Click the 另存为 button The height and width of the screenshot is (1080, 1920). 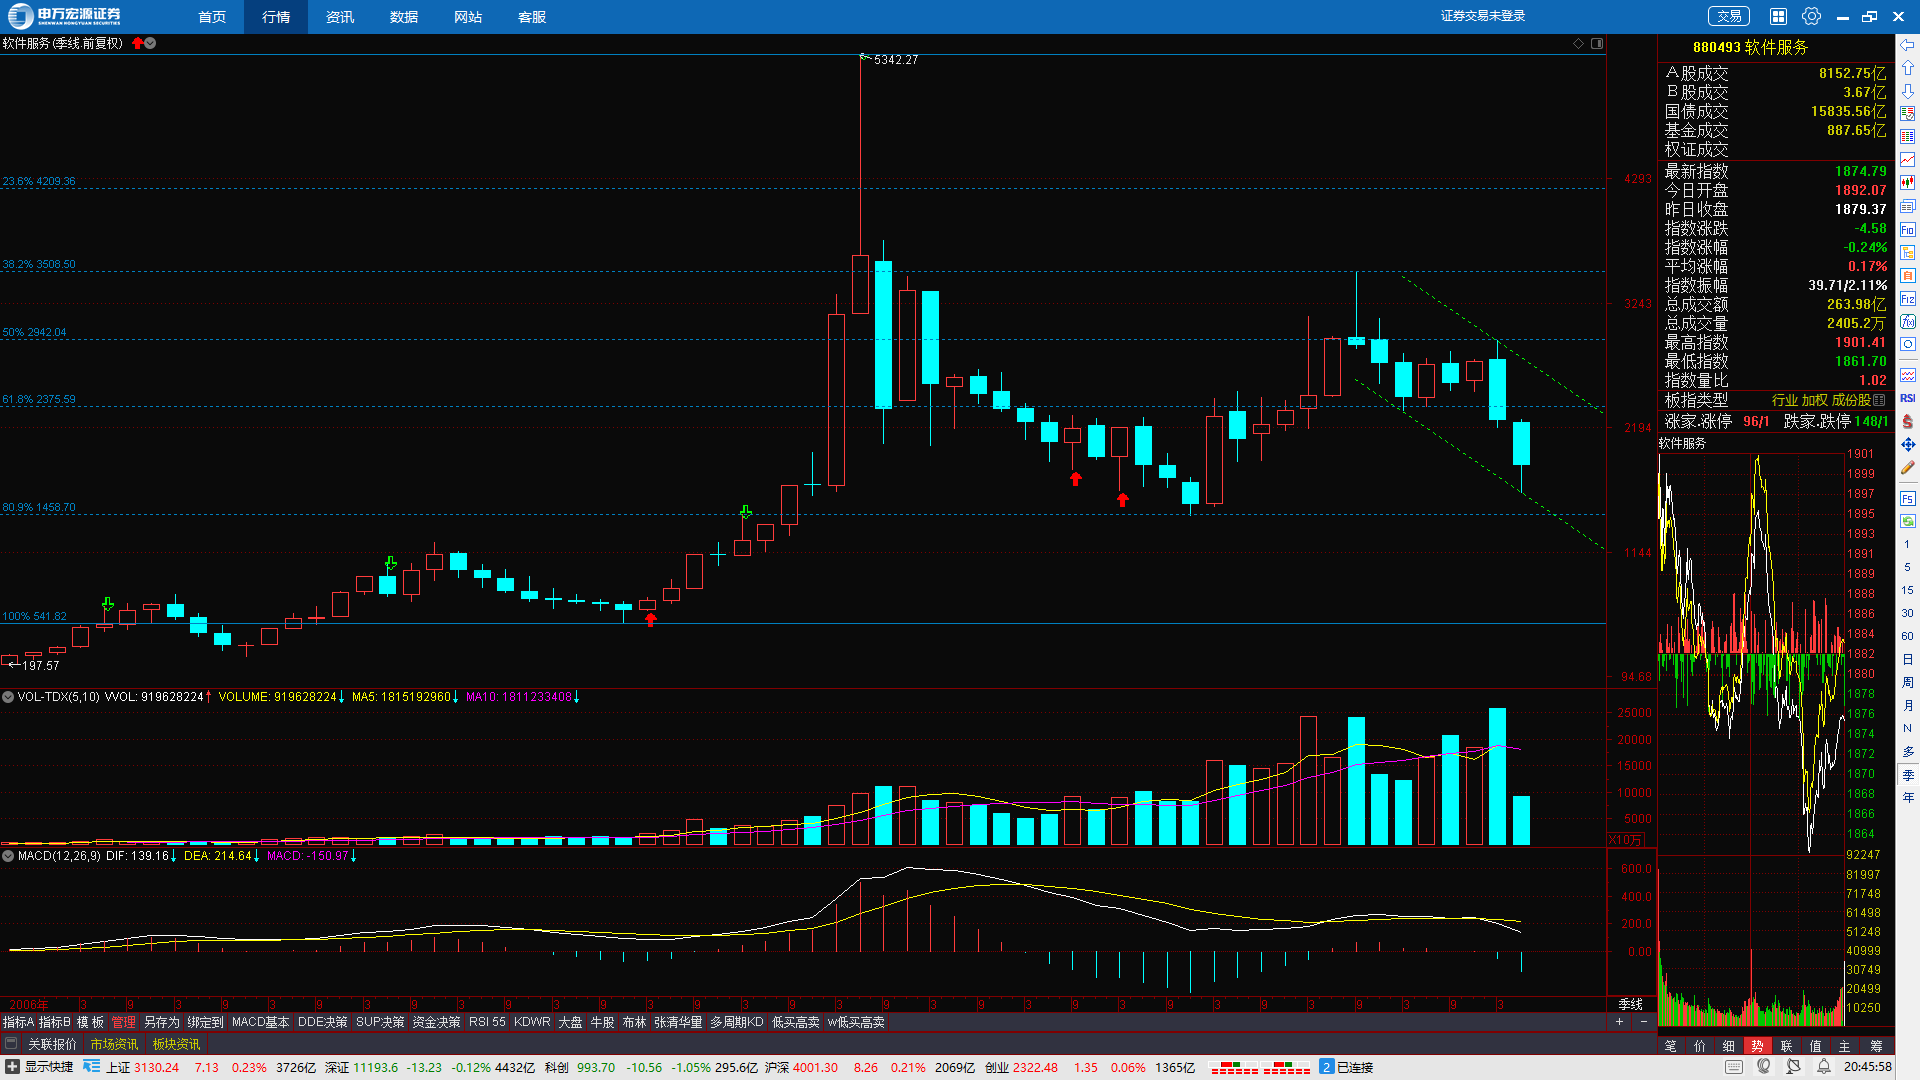[x=161, y=1022]
